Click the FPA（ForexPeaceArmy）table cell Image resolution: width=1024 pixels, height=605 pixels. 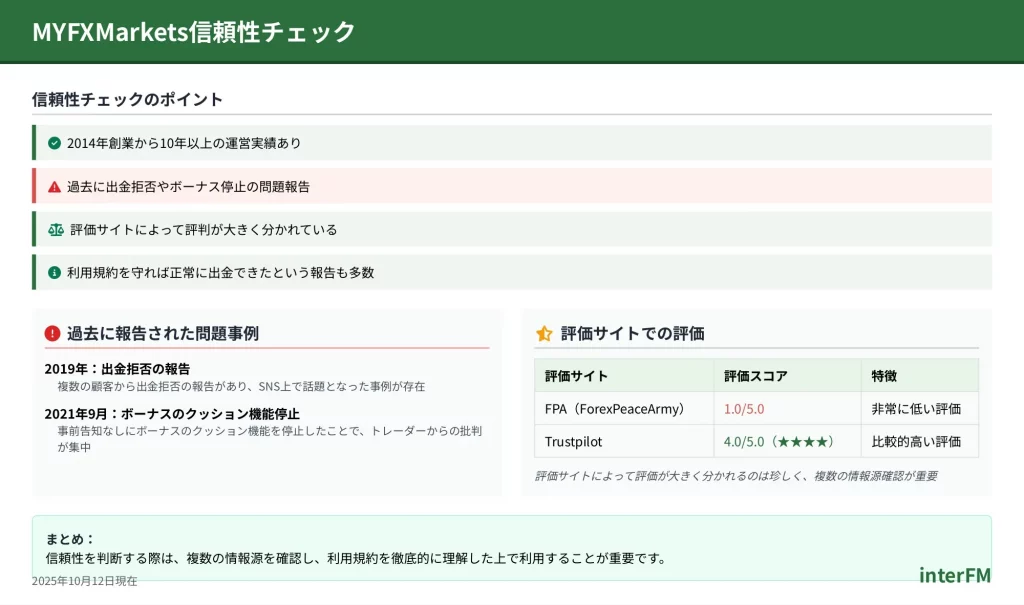[617, 408]
